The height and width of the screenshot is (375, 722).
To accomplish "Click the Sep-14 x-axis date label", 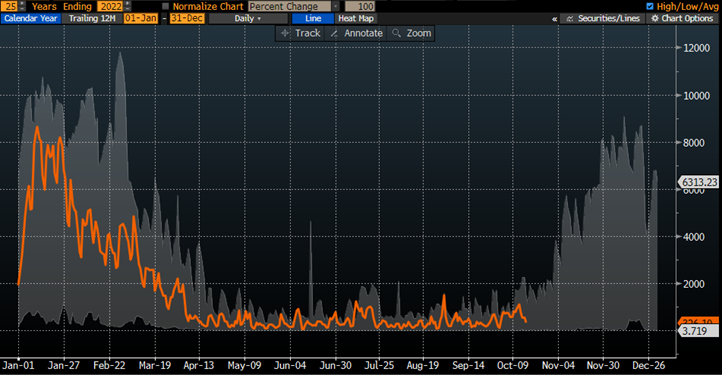I will point(468,365).
